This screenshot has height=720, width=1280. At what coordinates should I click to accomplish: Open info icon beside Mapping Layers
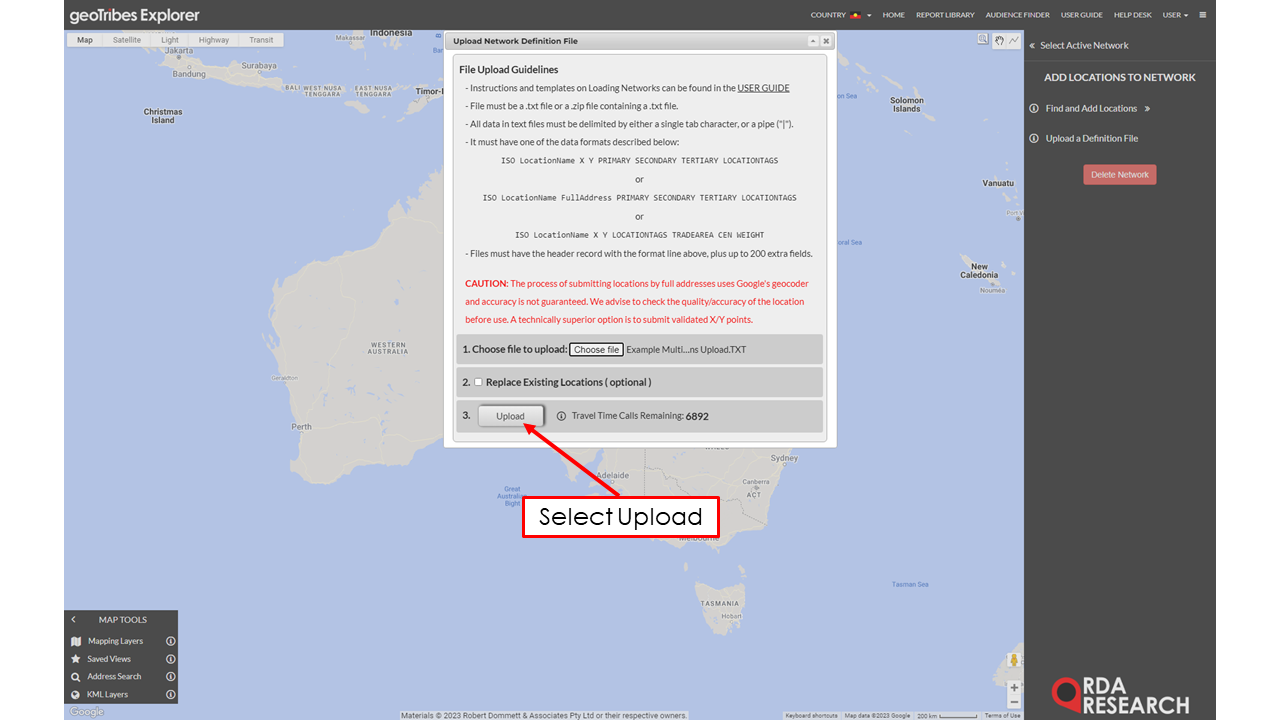(170, 641)
